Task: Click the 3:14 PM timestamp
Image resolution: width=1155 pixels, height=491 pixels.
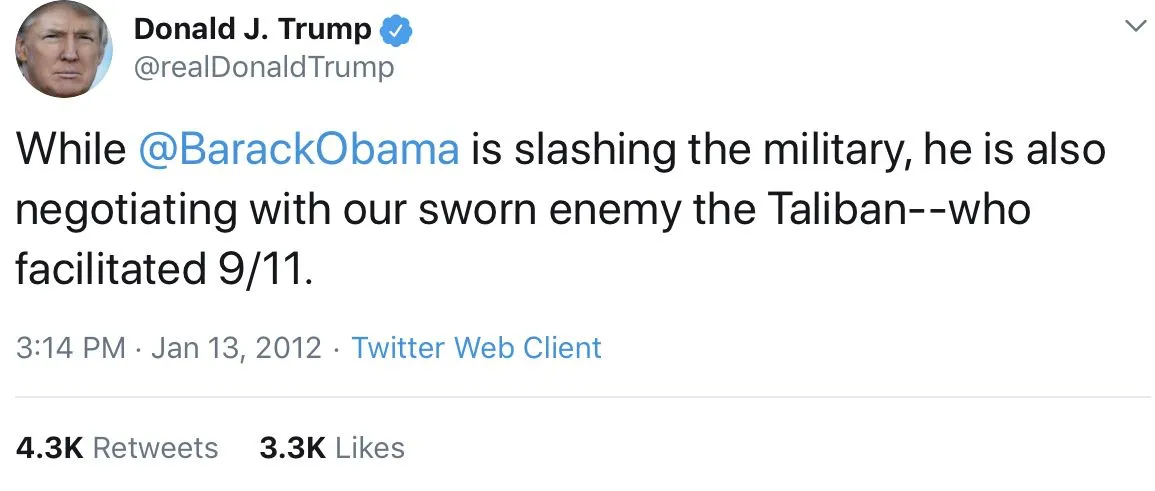Action: point(71,348)
